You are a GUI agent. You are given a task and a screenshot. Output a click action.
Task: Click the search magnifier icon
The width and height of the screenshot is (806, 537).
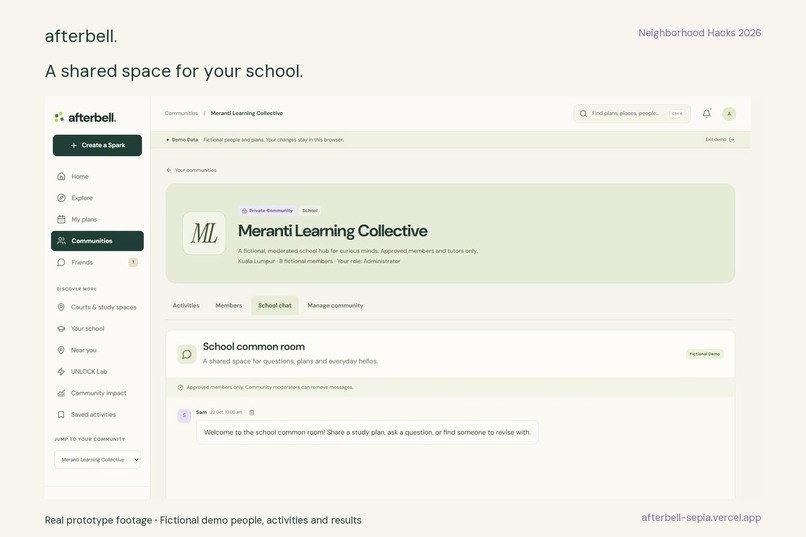[x=583, y=114]
